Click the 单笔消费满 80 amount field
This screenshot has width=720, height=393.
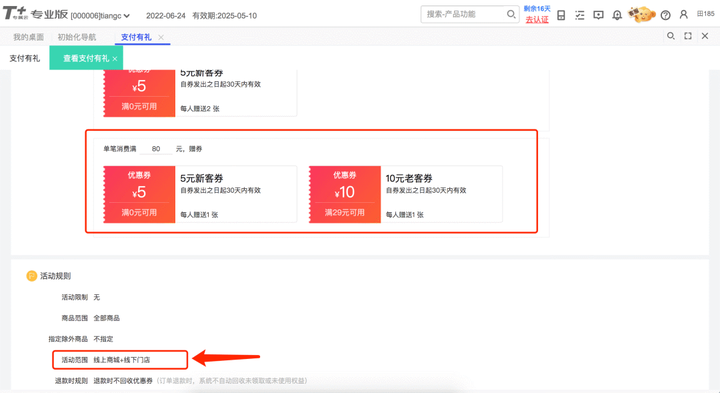[156, 149]
